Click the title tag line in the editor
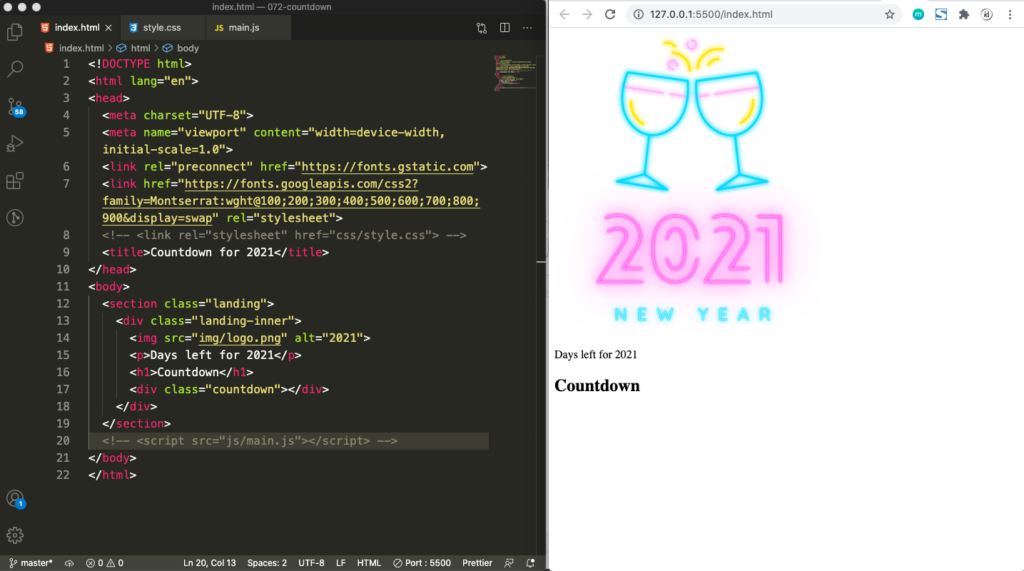This screenshot has width=1024, height=571. 216,252
